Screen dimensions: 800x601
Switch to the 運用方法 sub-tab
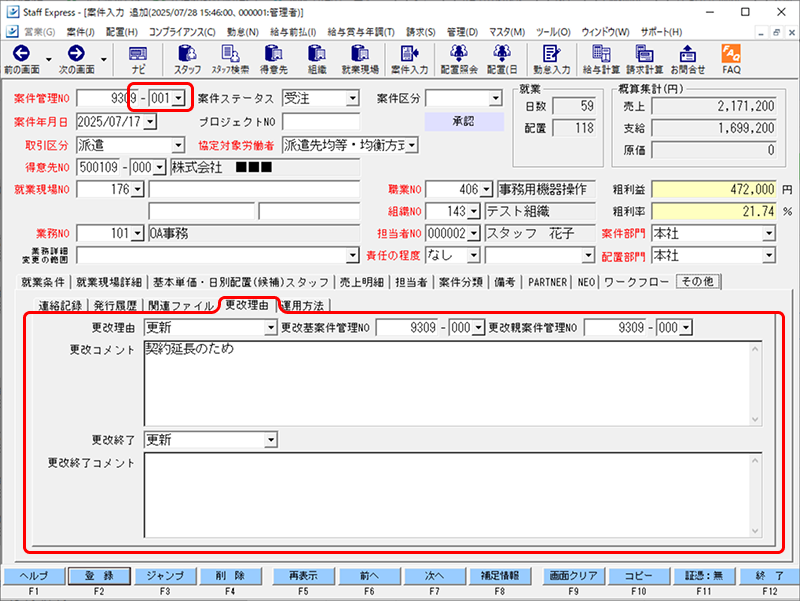tap(303, 306)
